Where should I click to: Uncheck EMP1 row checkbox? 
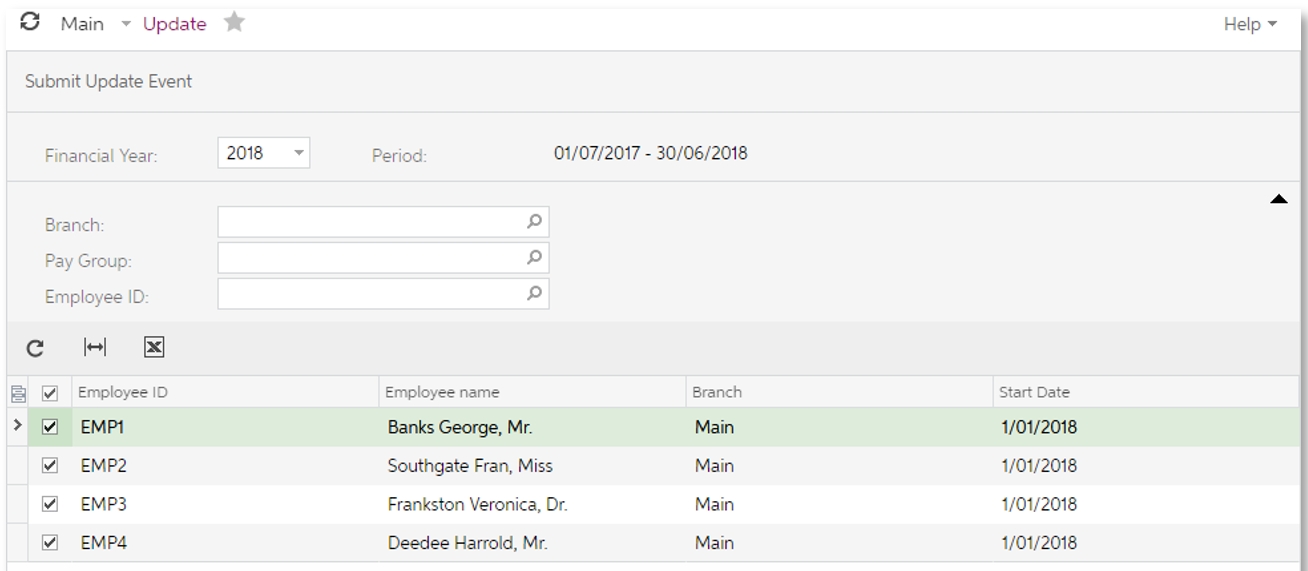pos(50,427)
